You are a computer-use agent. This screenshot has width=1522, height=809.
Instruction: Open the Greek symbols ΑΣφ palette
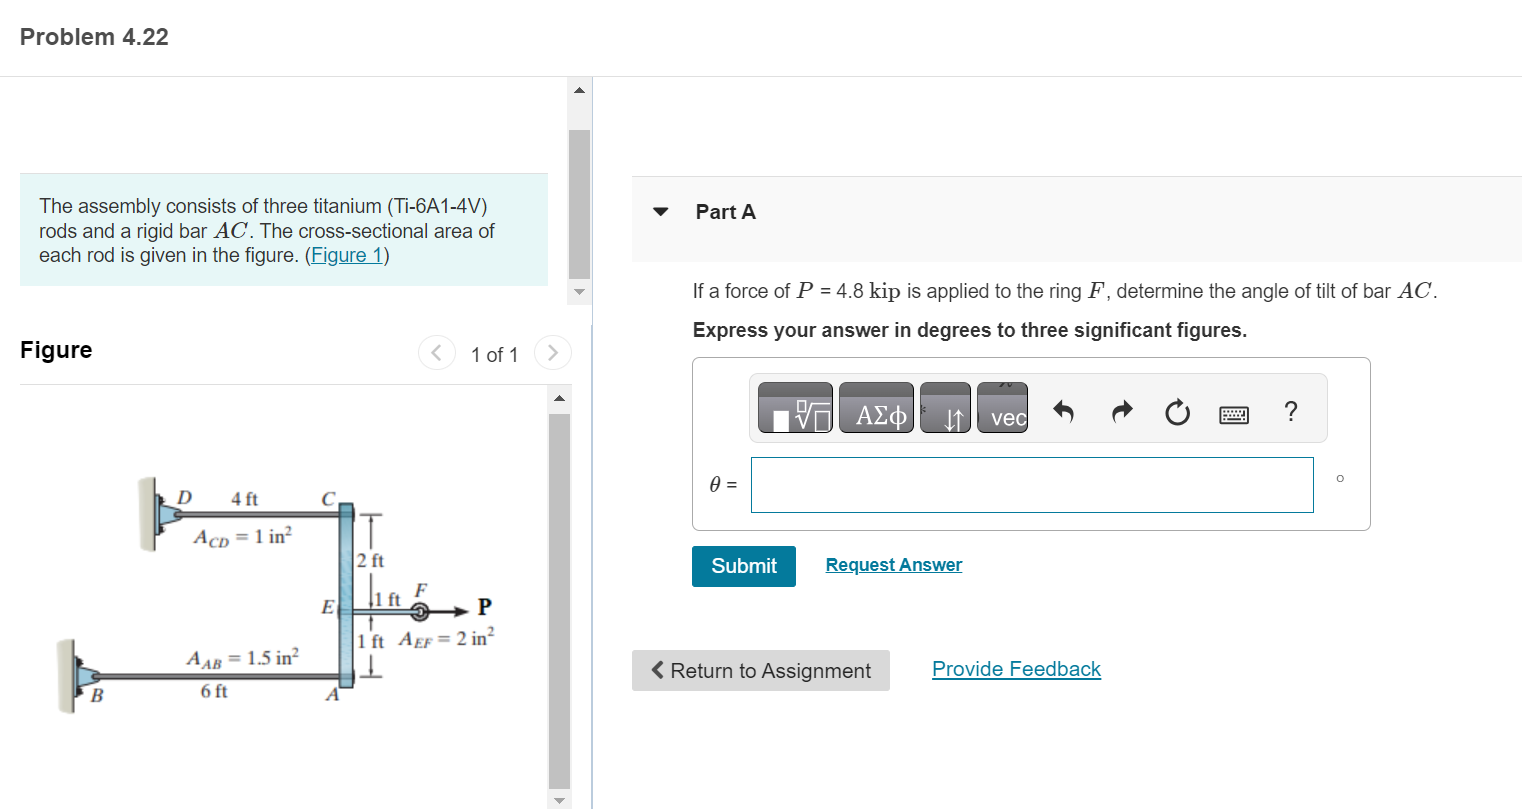tap(876, 408)
